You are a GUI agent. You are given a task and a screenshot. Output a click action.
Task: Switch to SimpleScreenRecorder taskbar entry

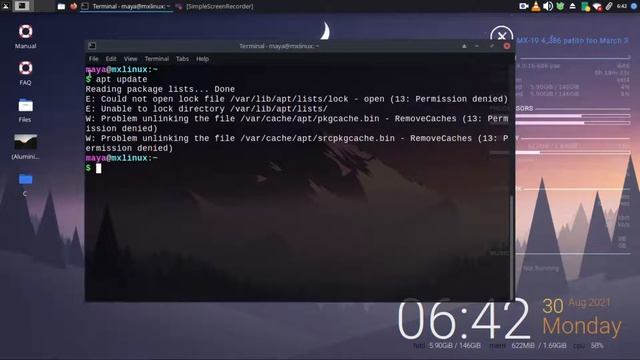[214, 6]
